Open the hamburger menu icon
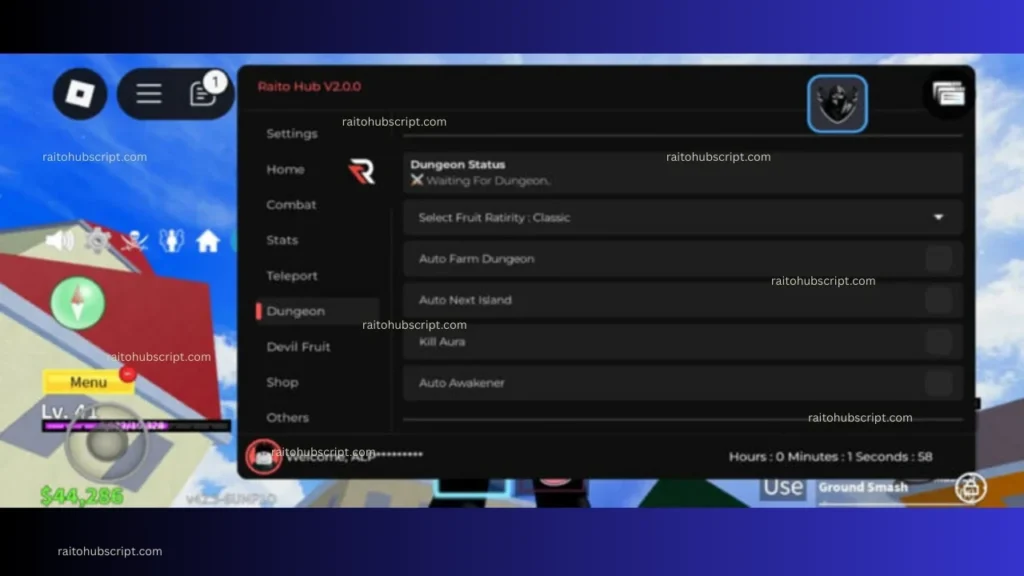Image resolution: width=1024 pixels, height=576 pixels. point(149,93)
